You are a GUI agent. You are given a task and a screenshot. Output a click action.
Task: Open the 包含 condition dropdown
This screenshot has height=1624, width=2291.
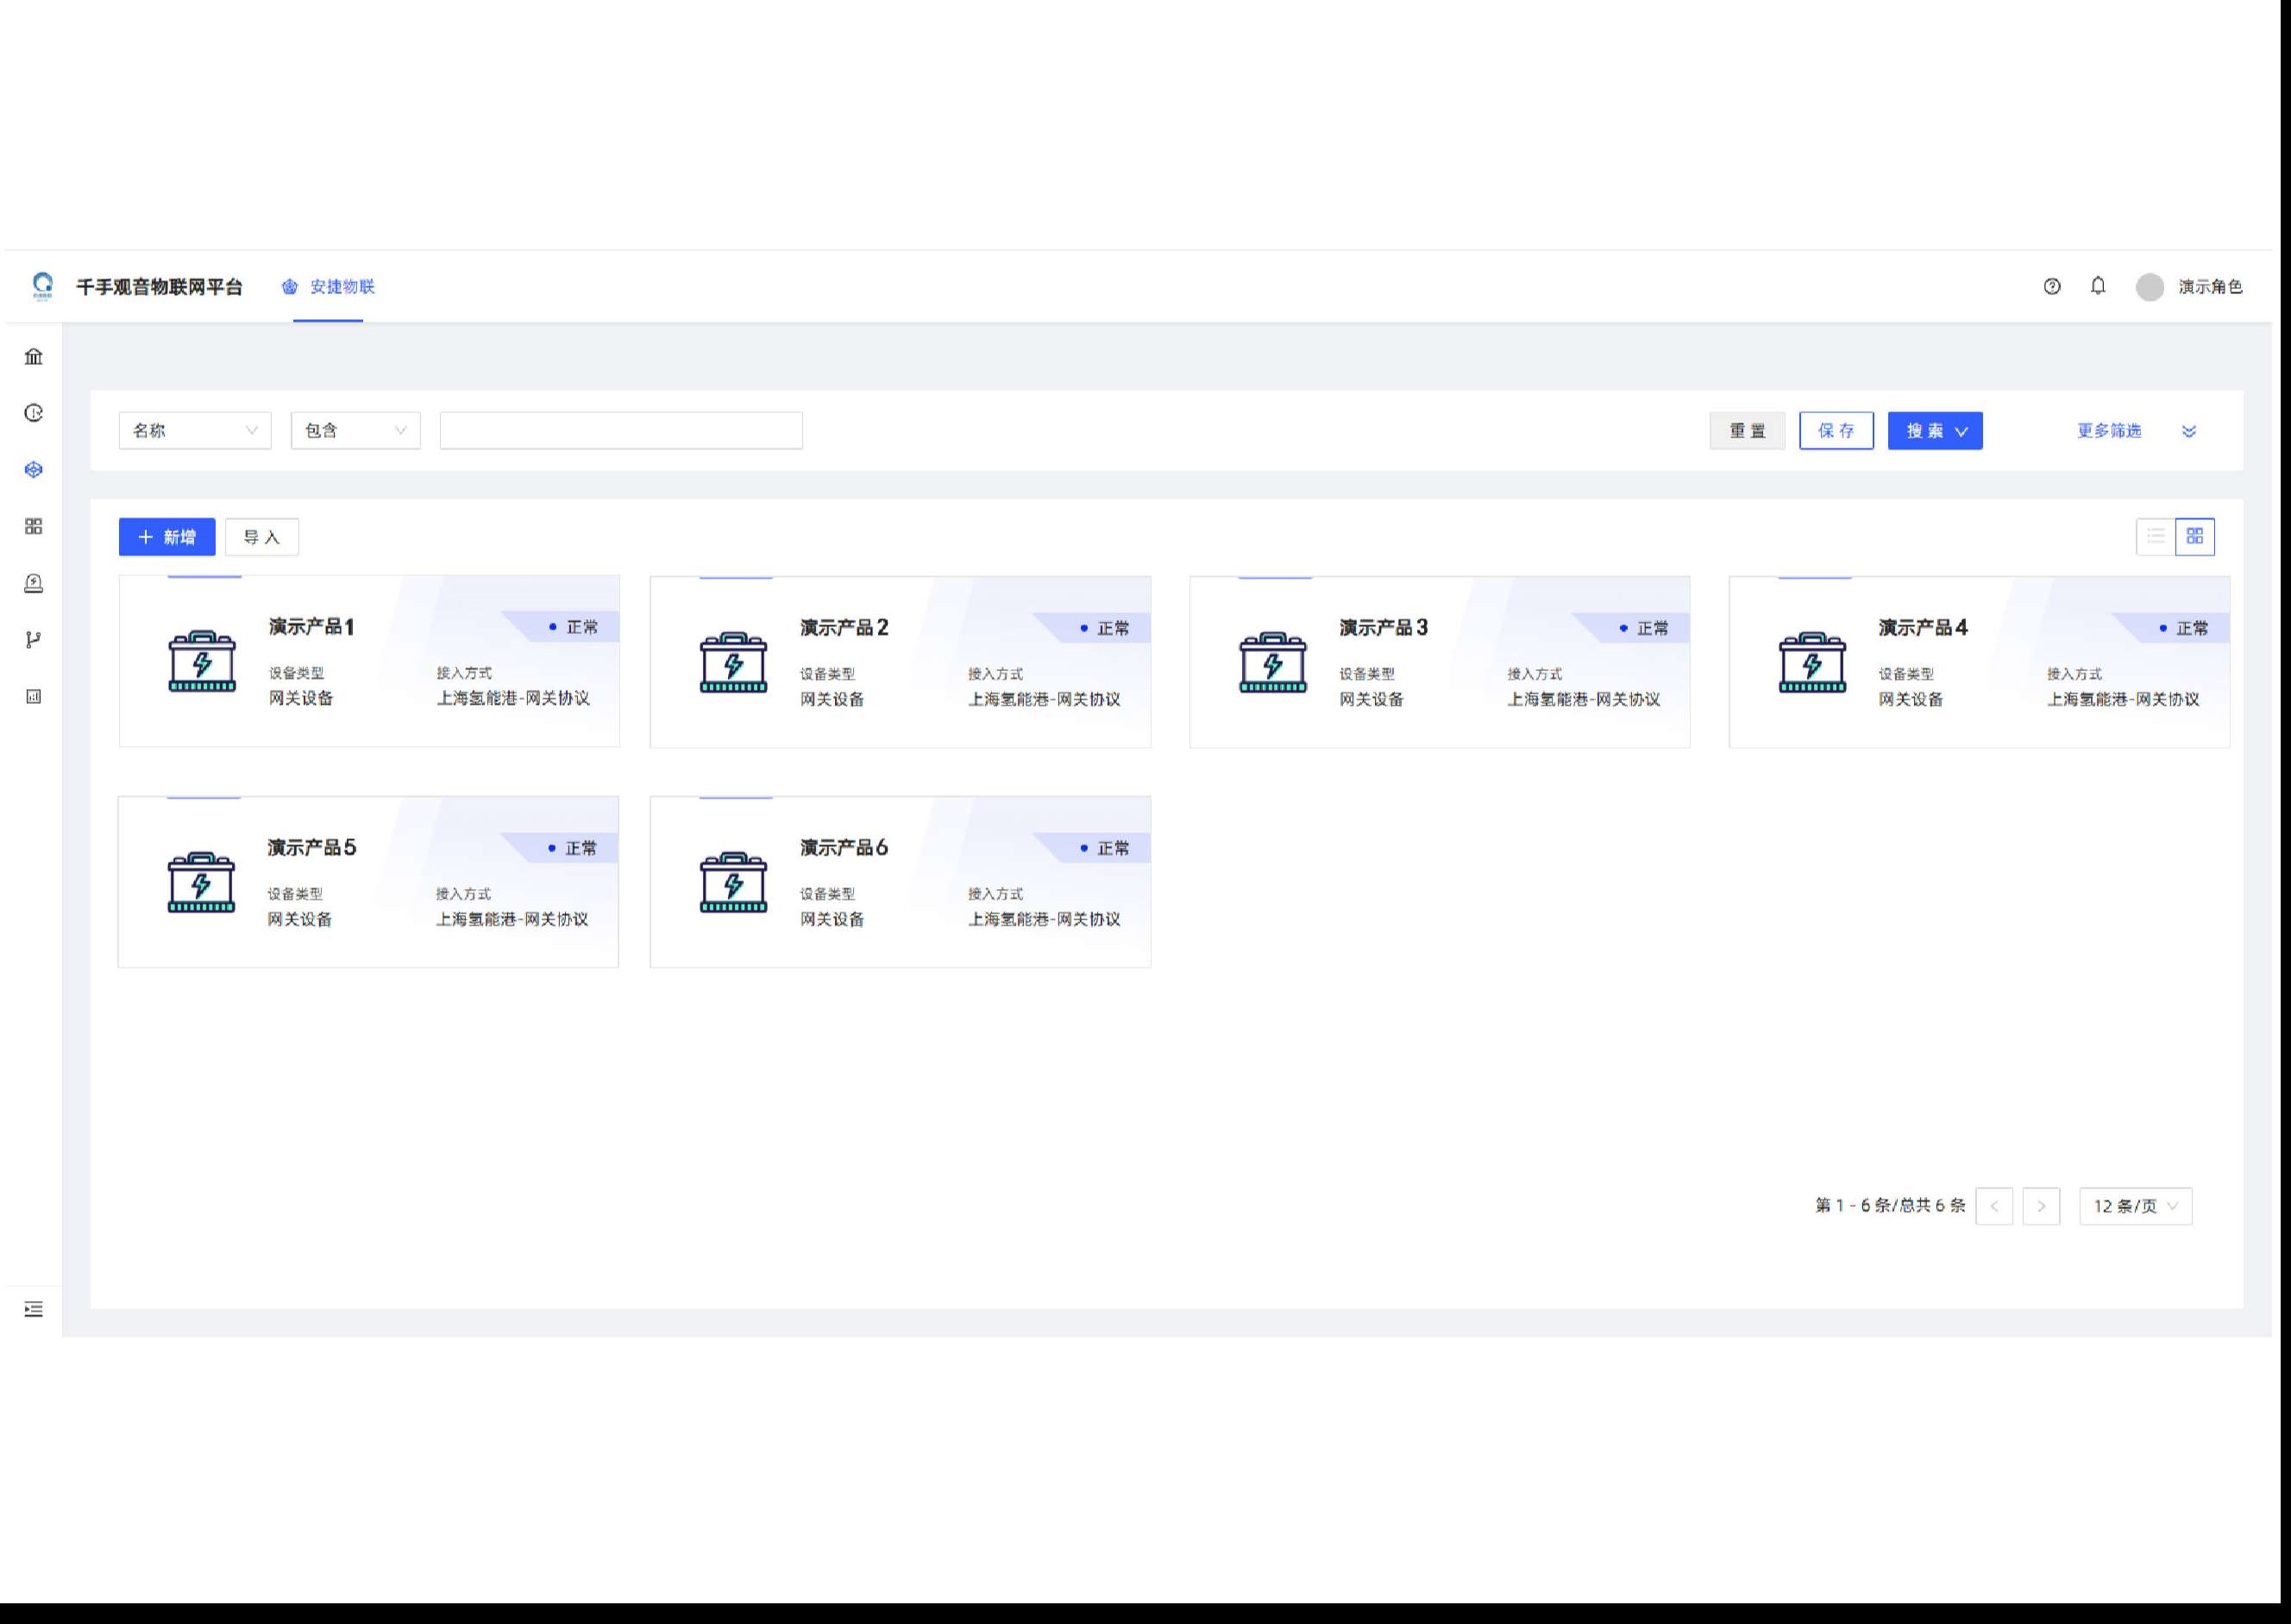[355, 431]
